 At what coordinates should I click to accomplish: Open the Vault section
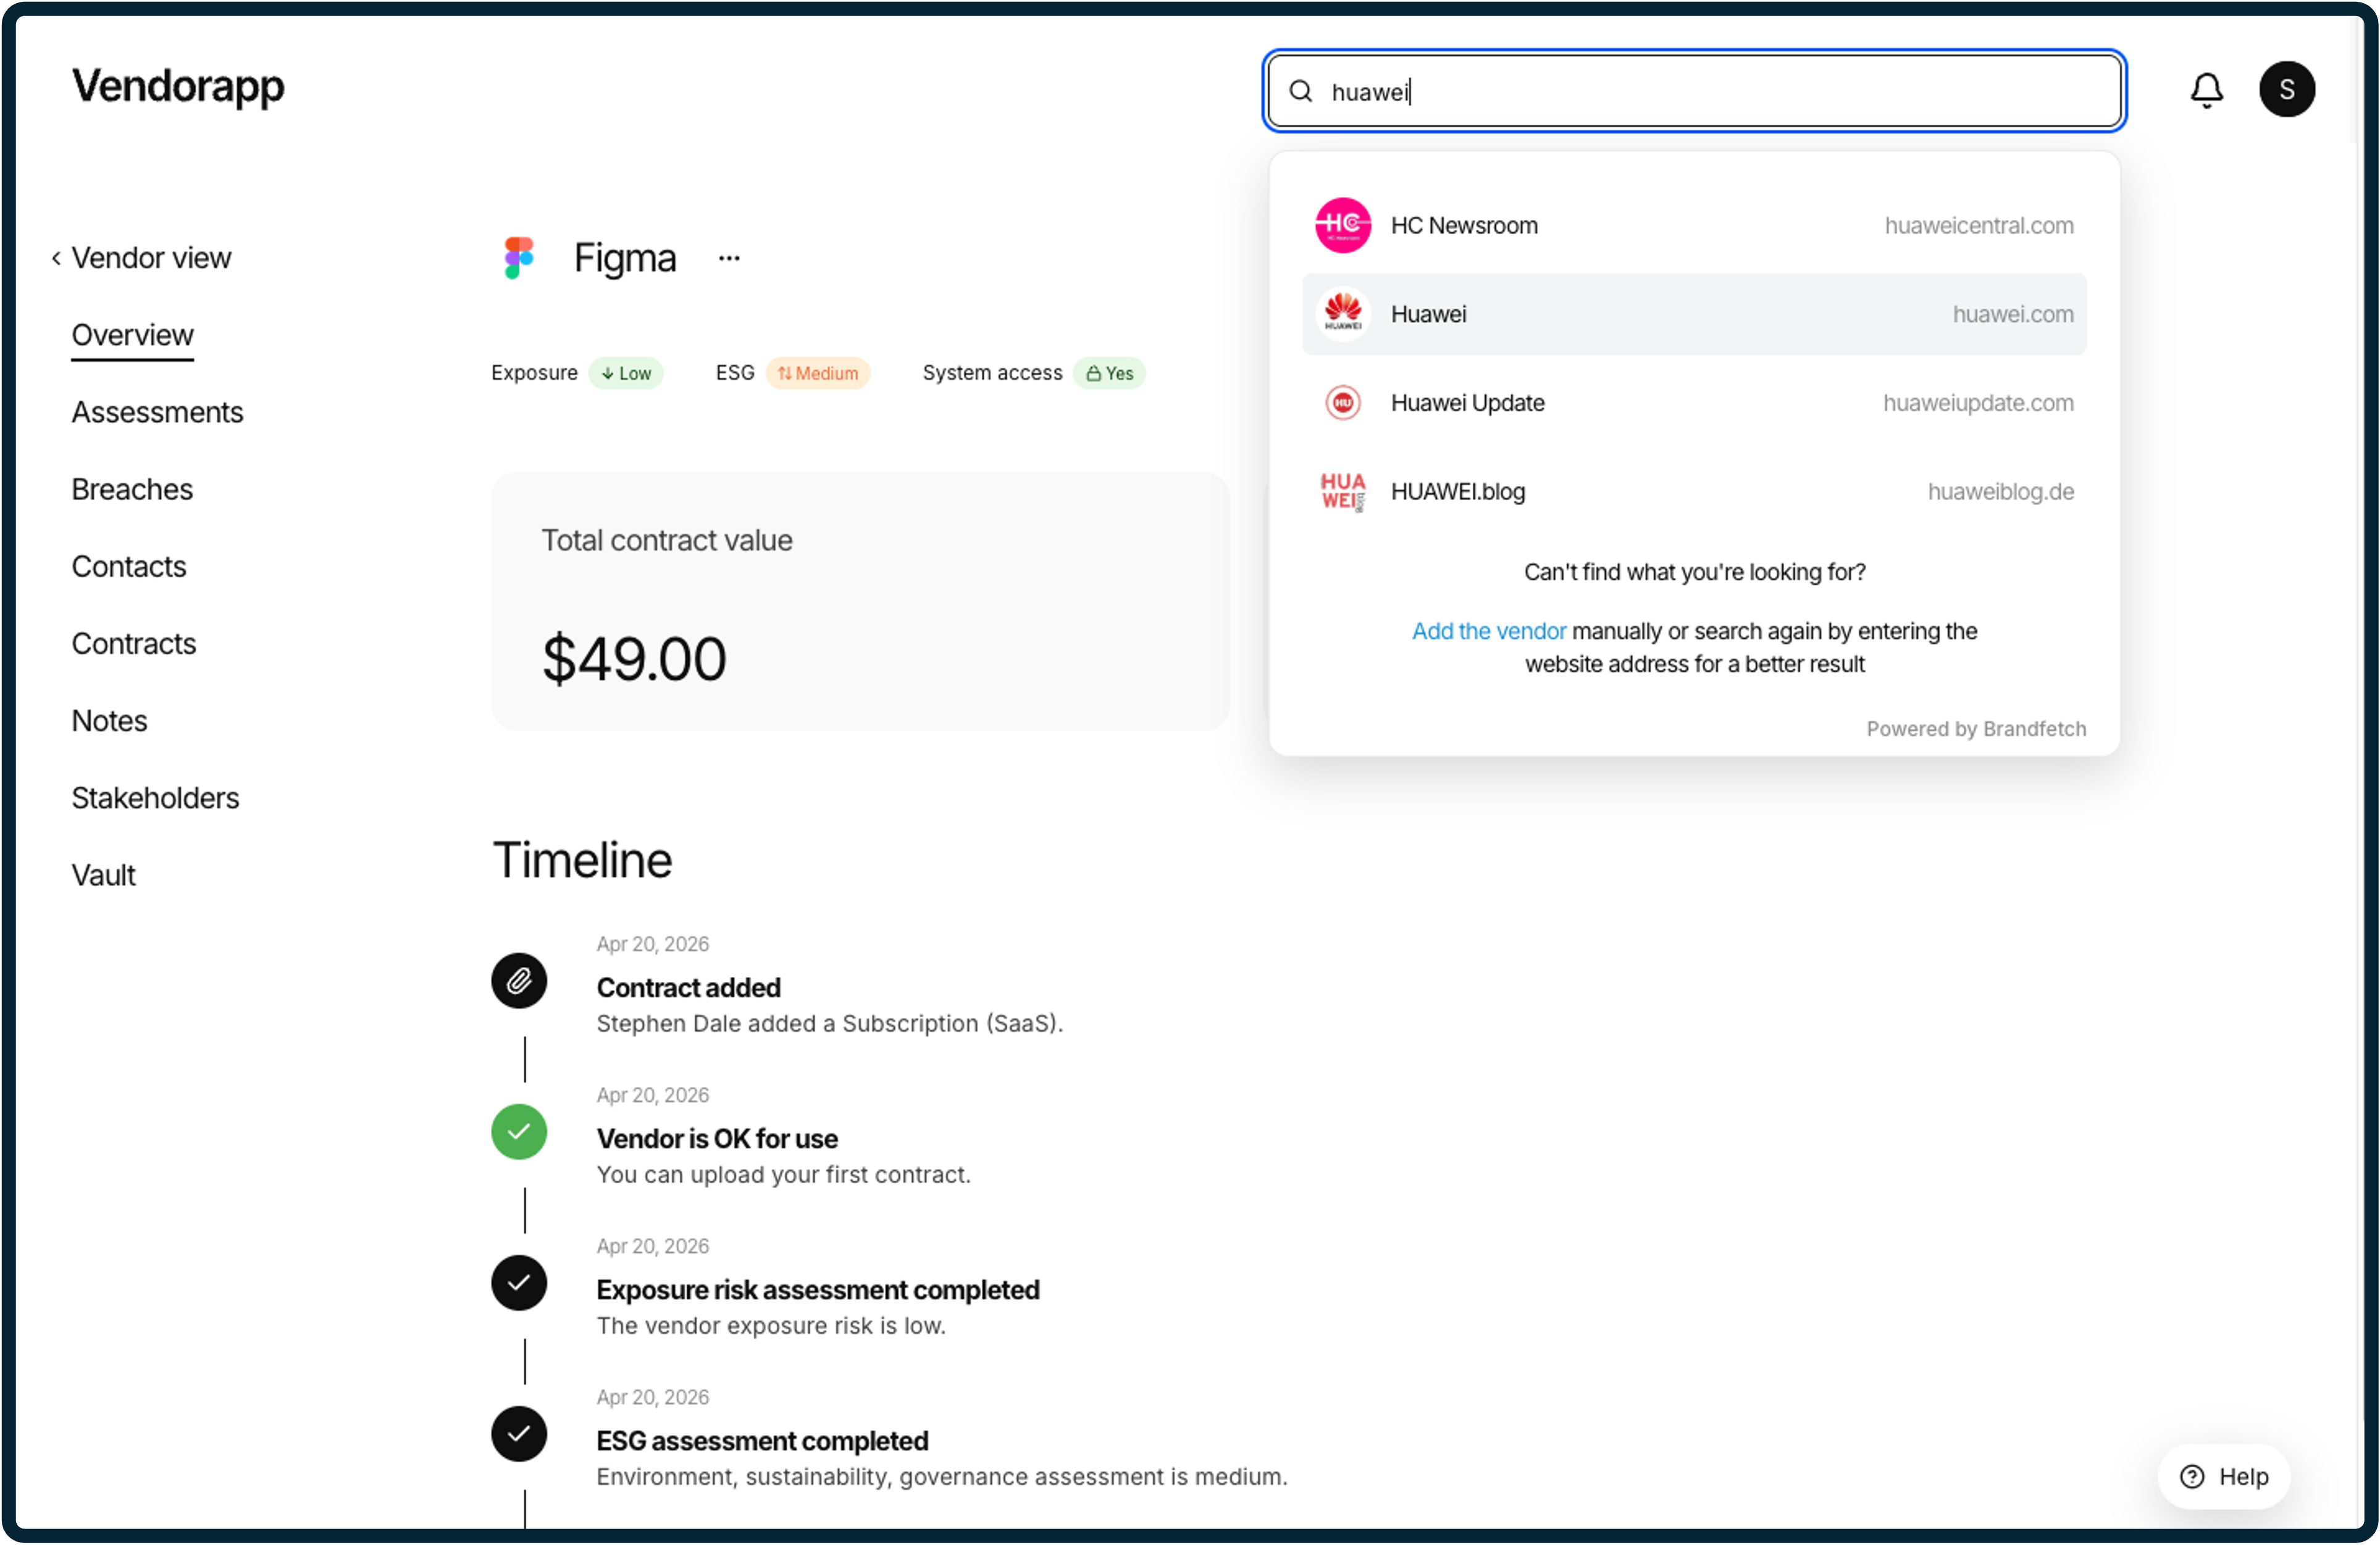pyautogui.click(x=103, y=875)
